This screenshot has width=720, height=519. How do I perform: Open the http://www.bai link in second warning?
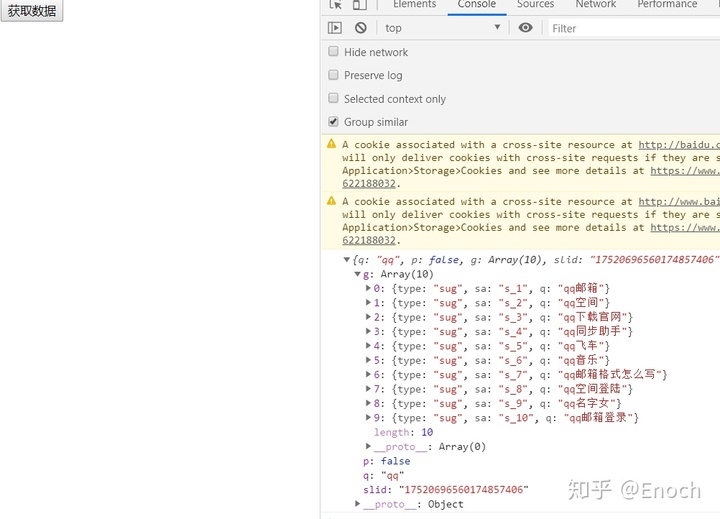click(x=679, y=202)
